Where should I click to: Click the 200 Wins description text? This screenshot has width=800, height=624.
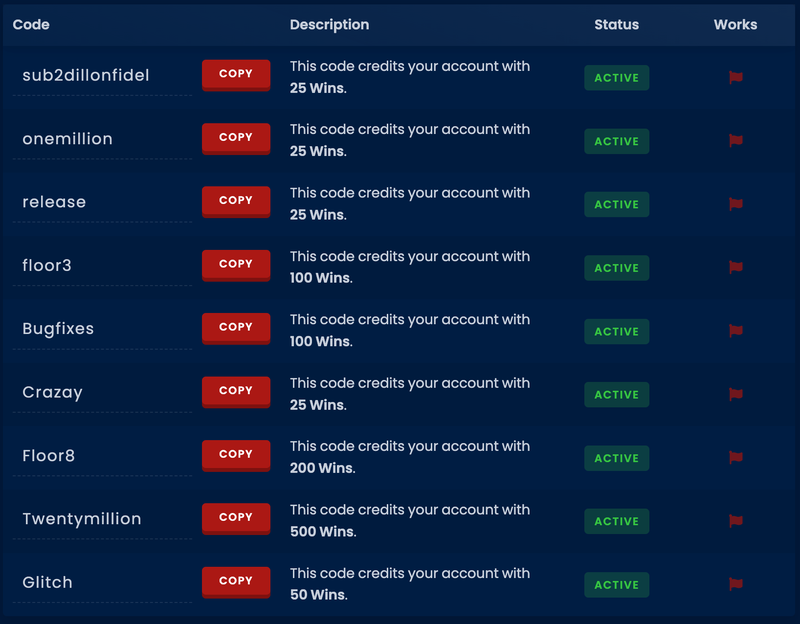click(x=410, y=457)
